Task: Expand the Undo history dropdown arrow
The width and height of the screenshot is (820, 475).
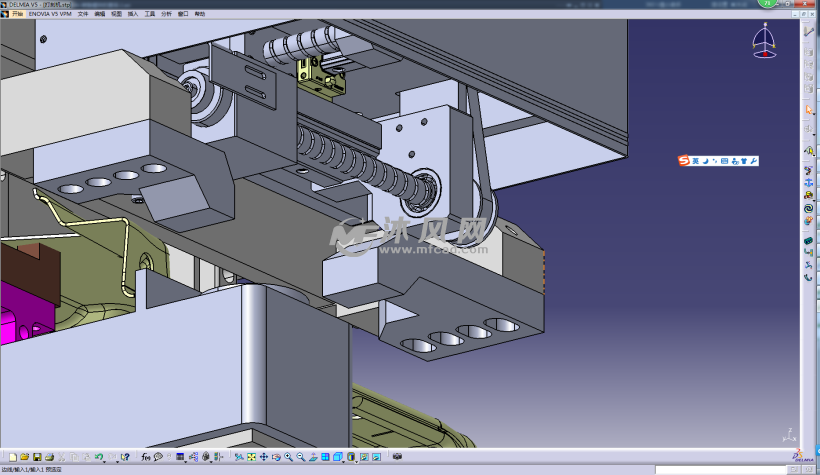Action: coord(105,460)
